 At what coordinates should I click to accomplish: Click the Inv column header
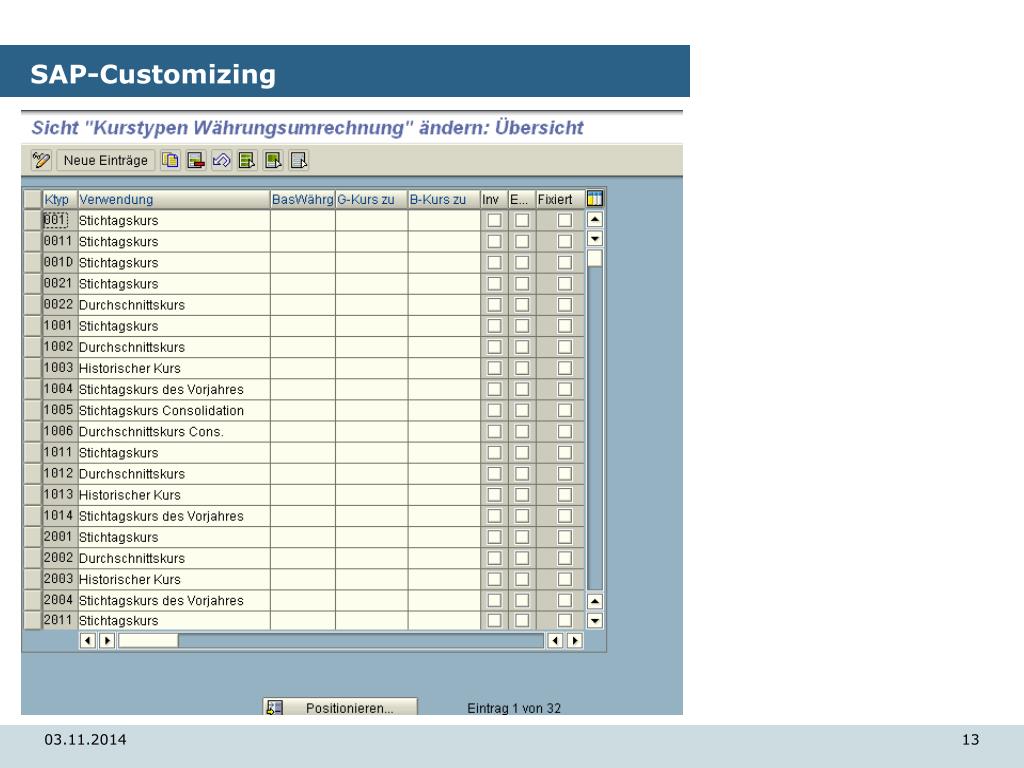[x=494, y=199]
